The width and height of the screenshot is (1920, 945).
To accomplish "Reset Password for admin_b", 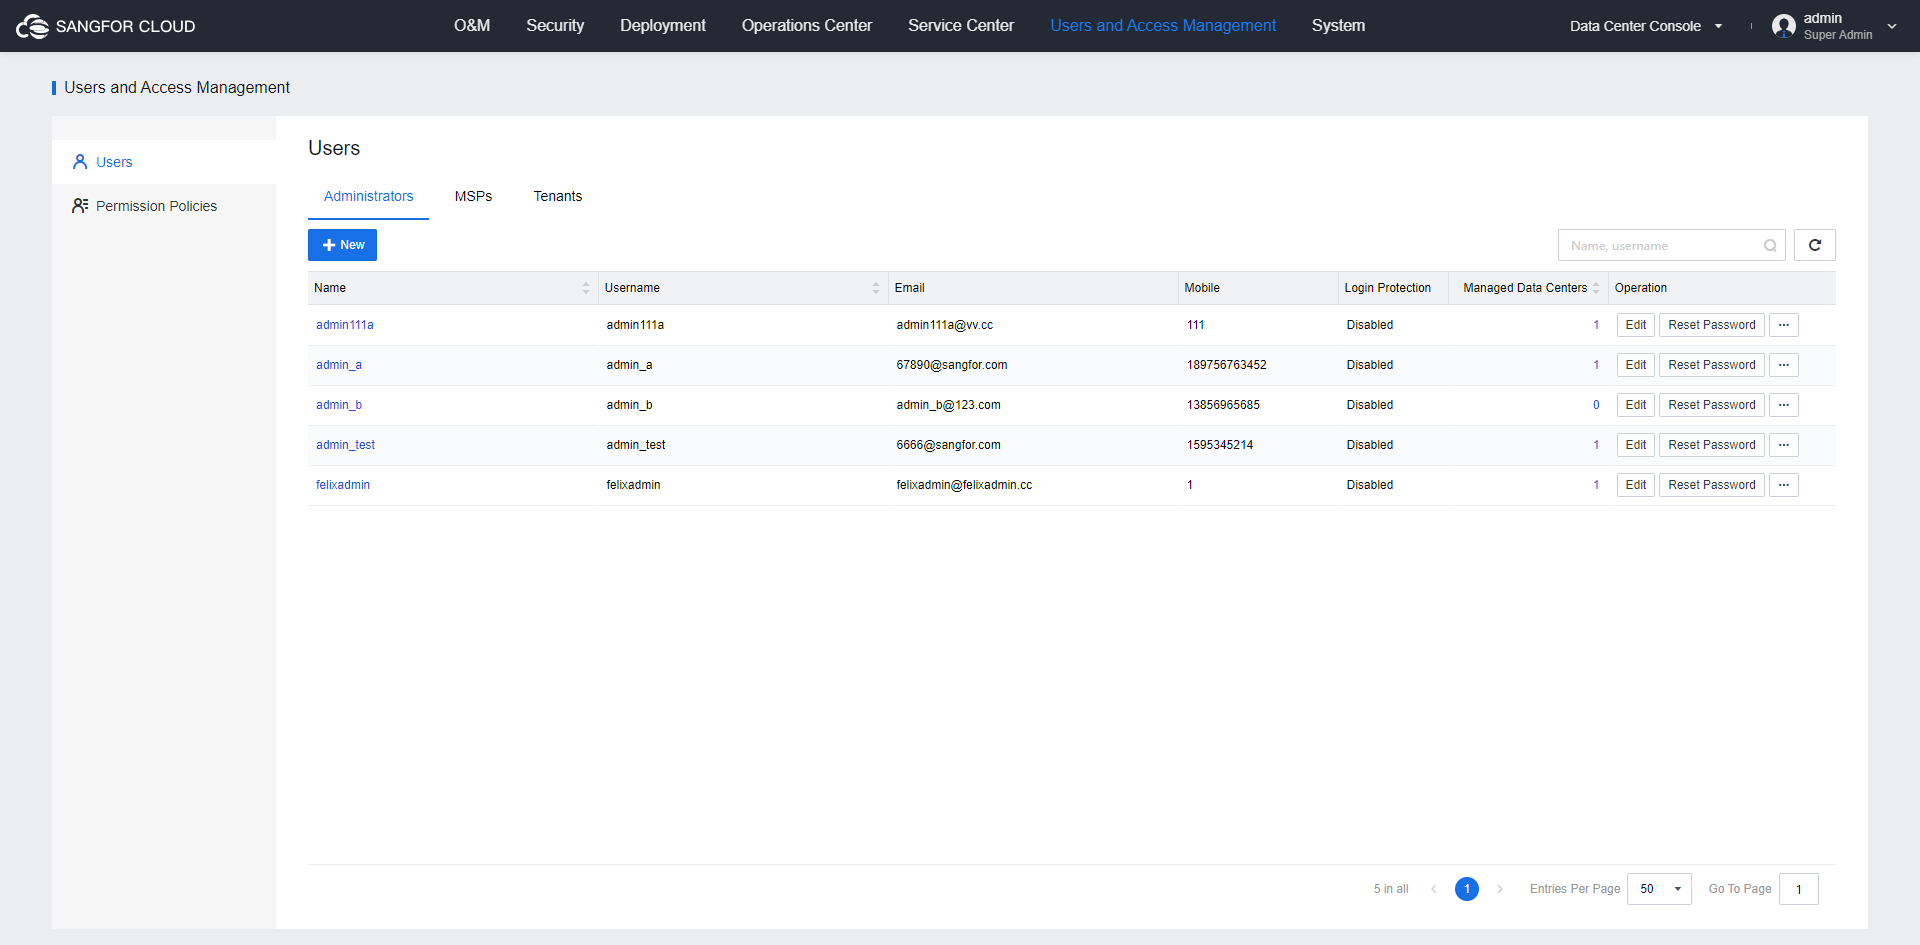I will point(1712,405).
